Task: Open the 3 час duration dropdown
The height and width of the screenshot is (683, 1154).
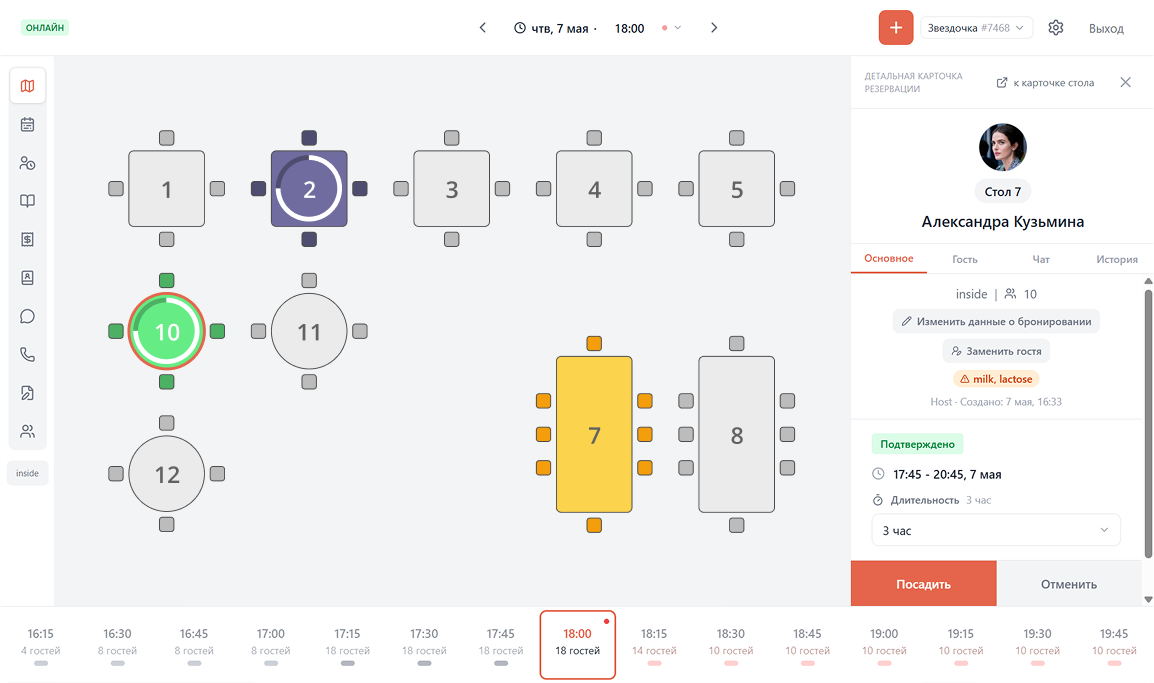Action: click(x=996, y=530)
